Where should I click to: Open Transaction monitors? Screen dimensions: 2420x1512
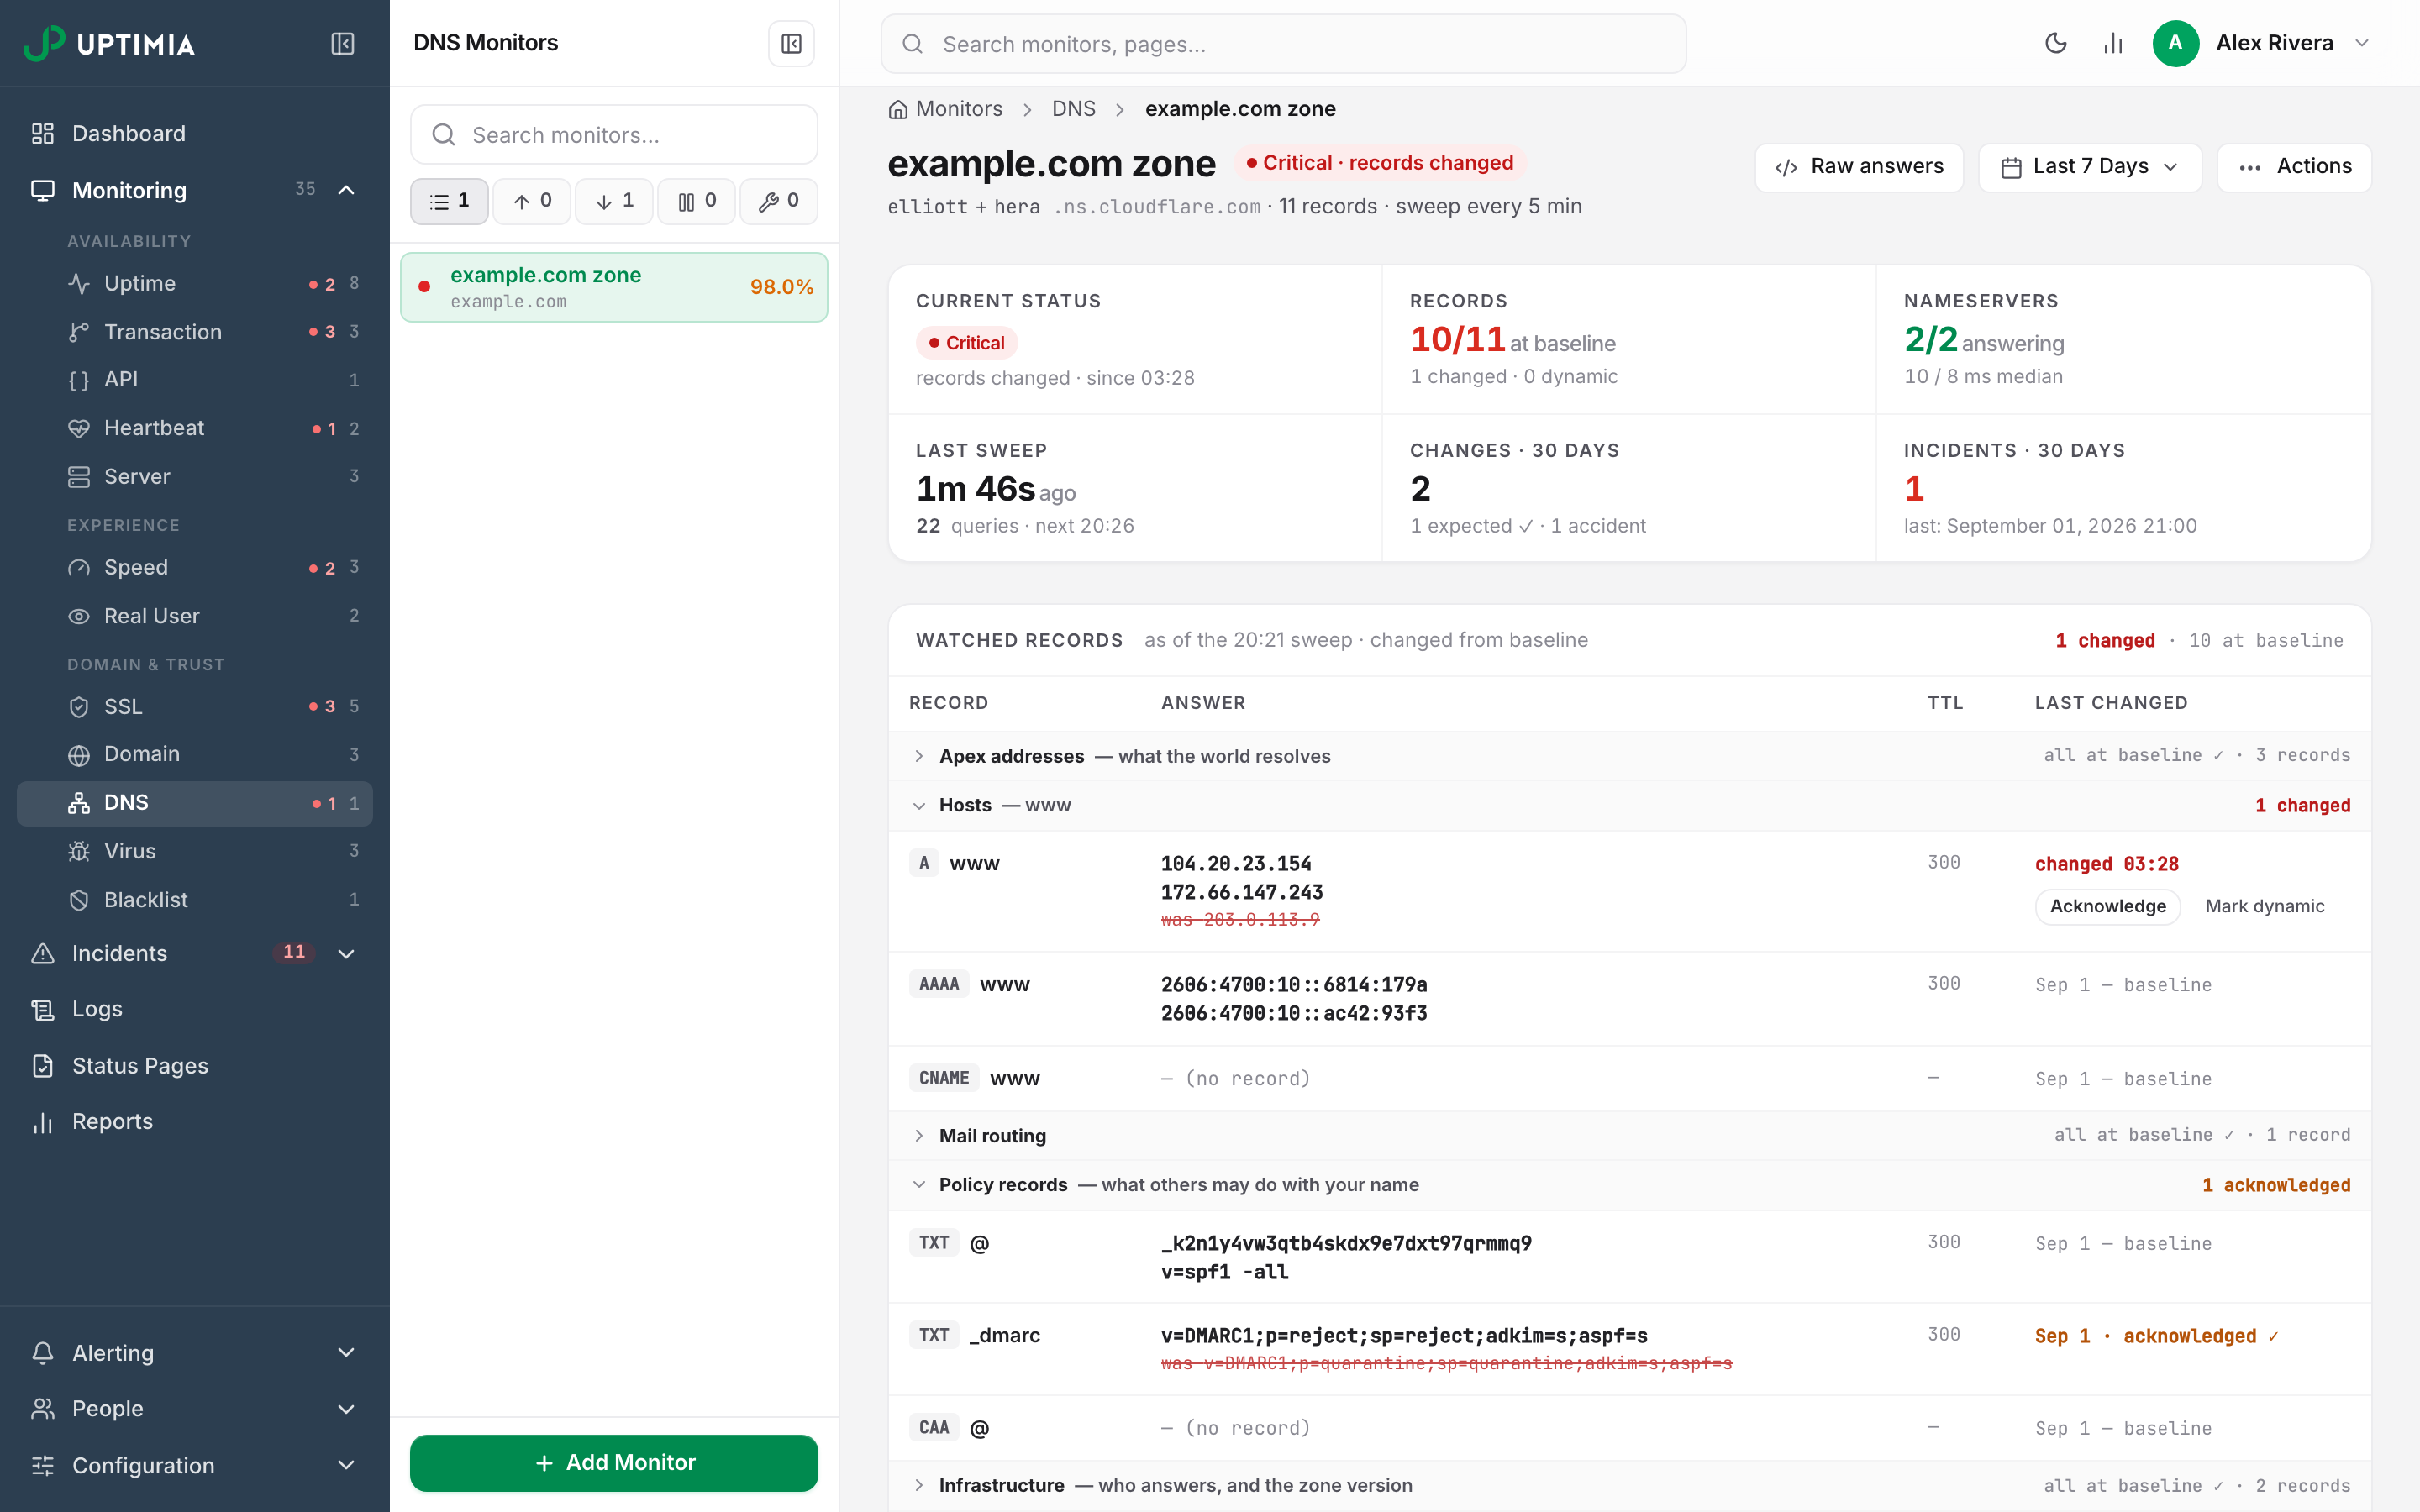pyautogui.click(x=195, y=332)
